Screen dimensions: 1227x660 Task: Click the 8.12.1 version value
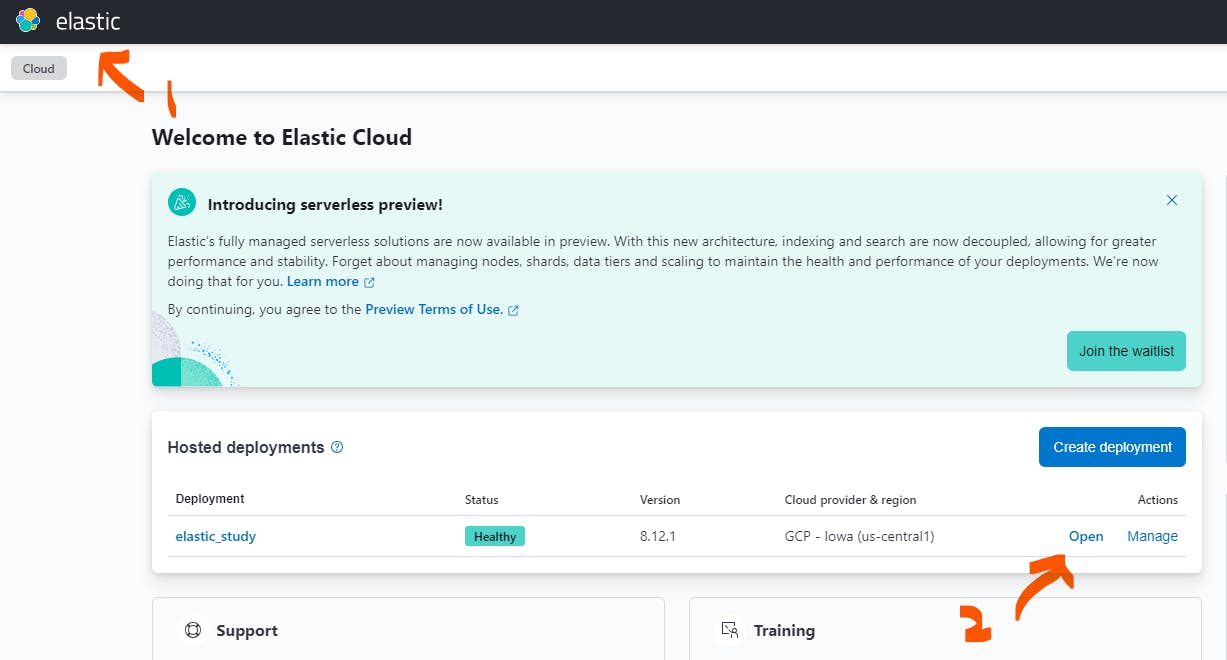point(658,536)
